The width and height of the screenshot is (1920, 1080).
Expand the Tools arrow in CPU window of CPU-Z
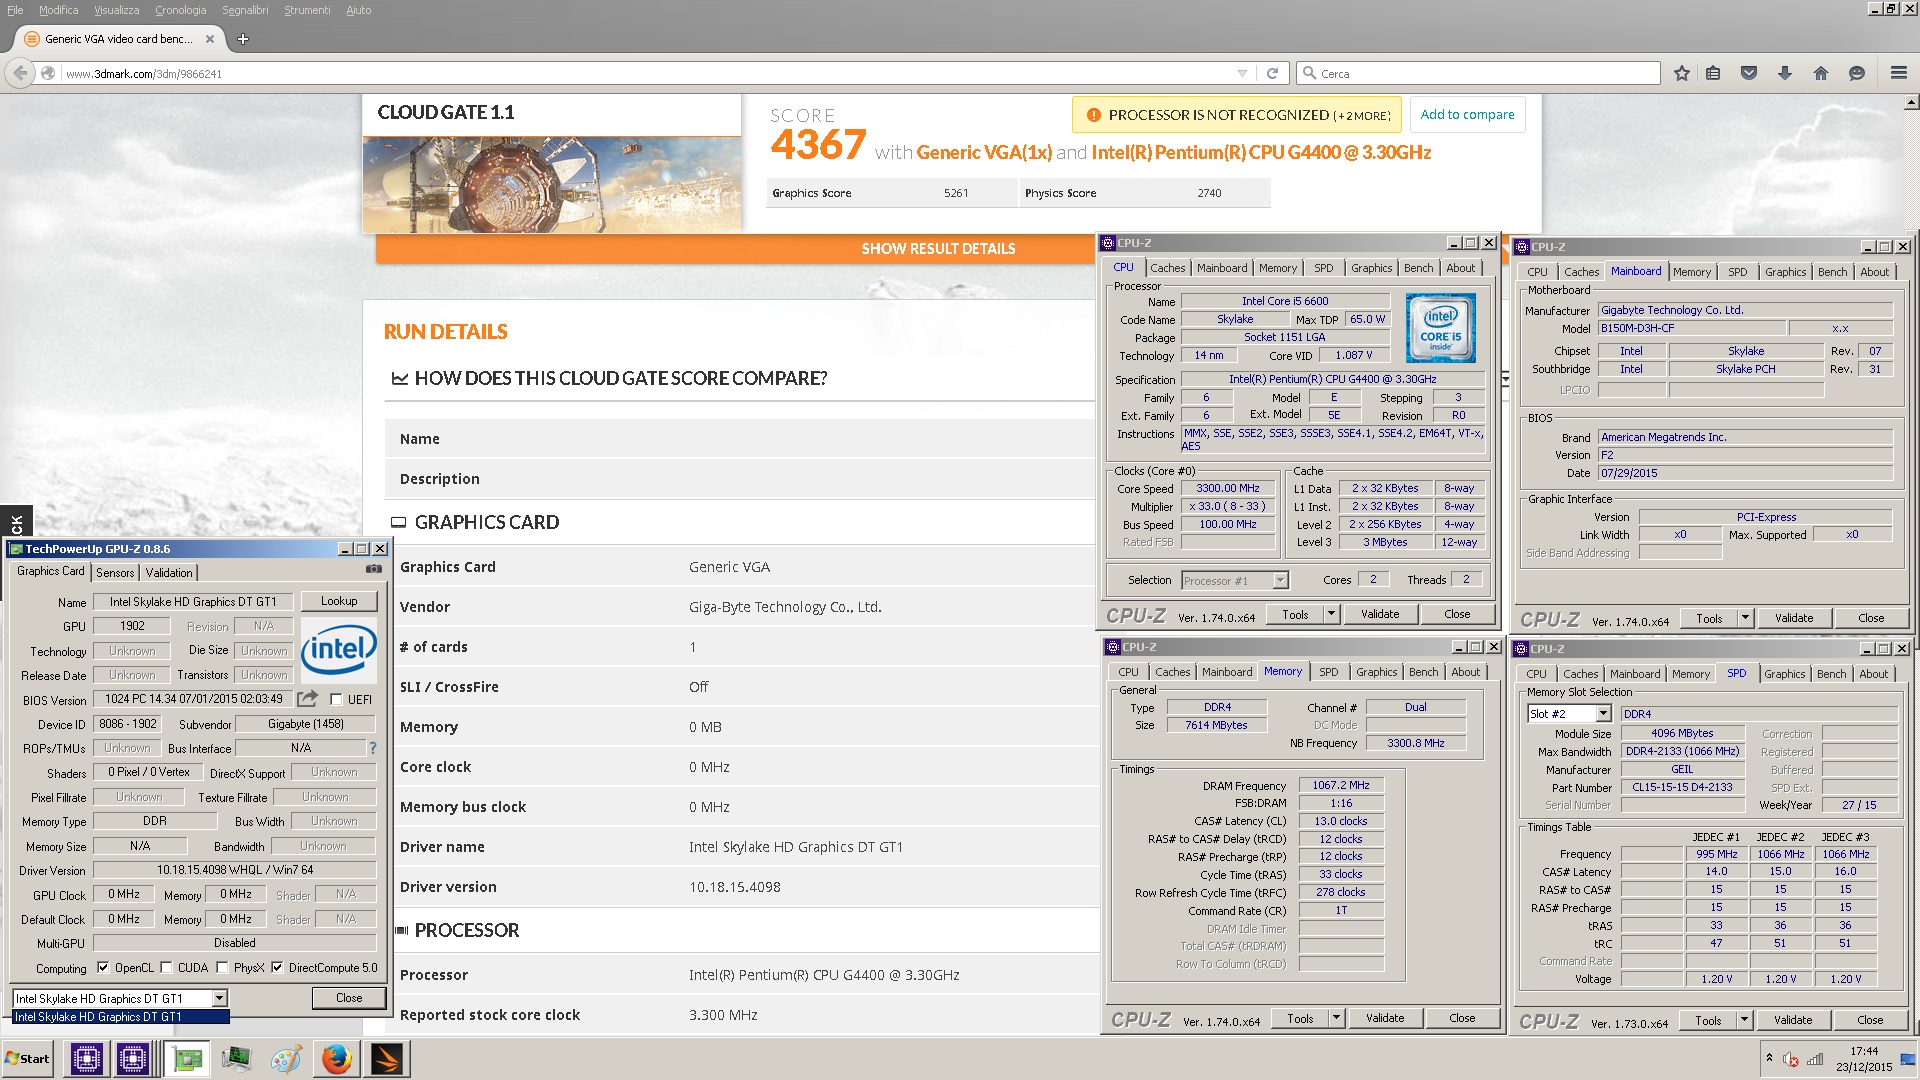[x=1331, y=614]
